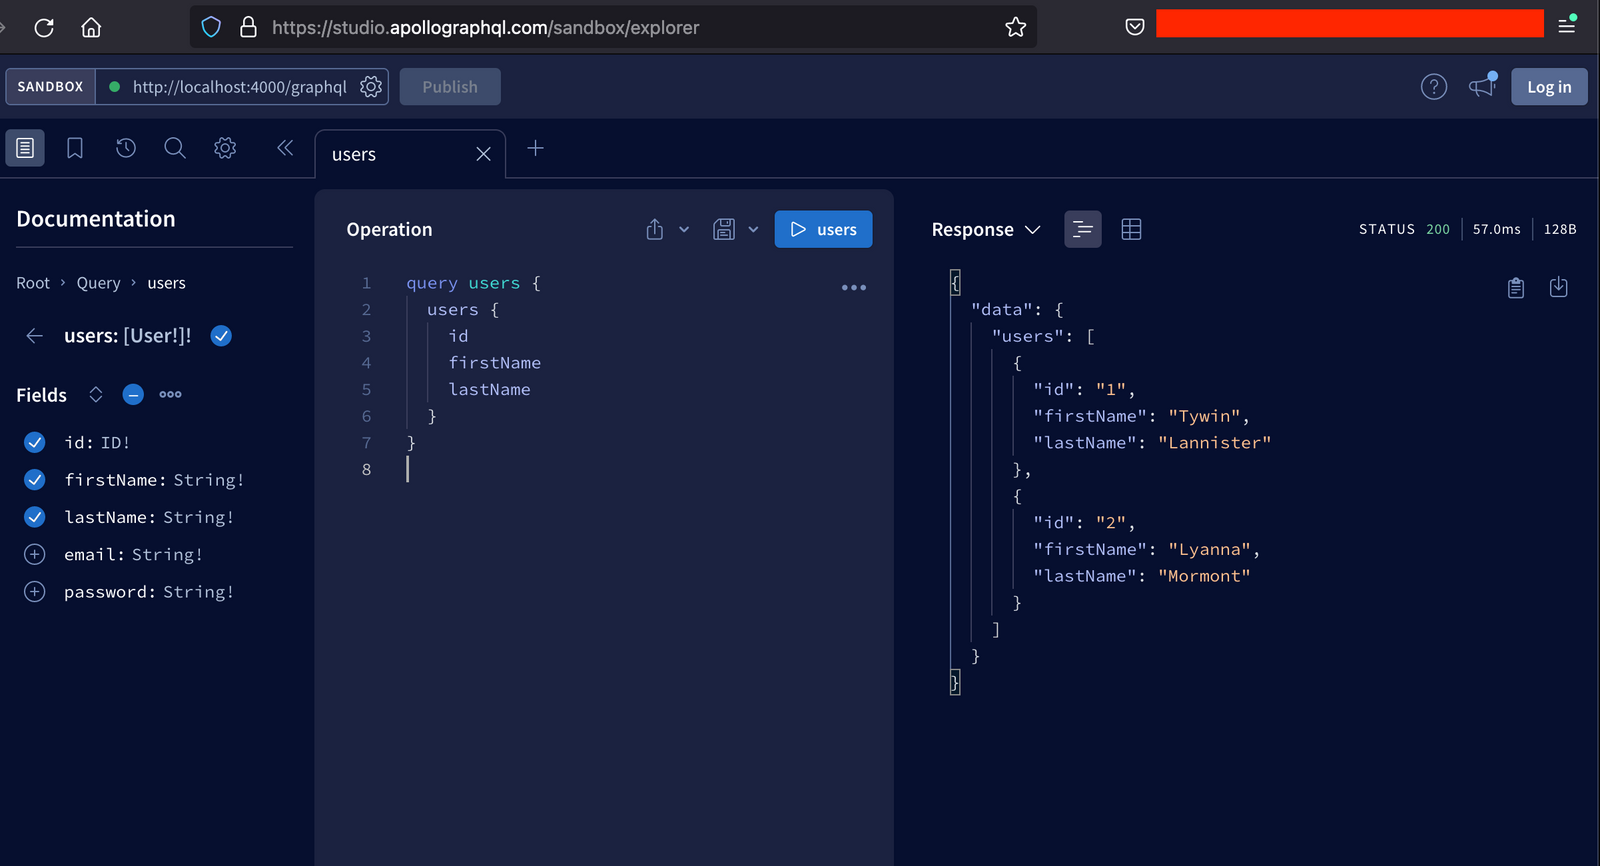Screen dimensions: 1600x866
Task: Click the SANDBOX label
Action: [50, 87]
